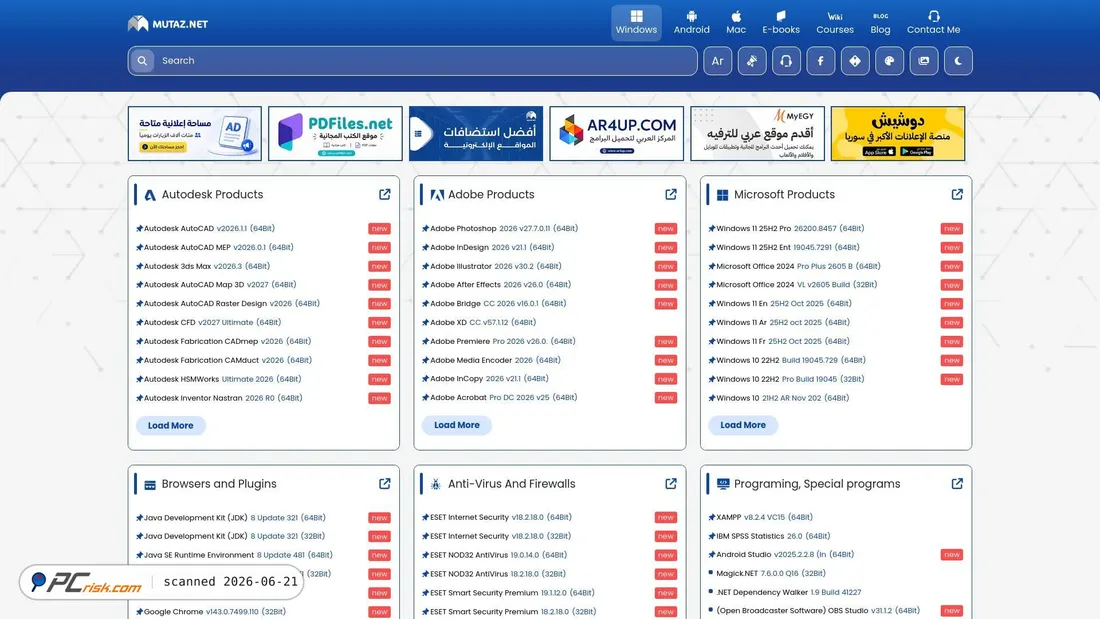Open the yellow Arabic ads platform banner
1100x619 pixels.
(898, 133)
